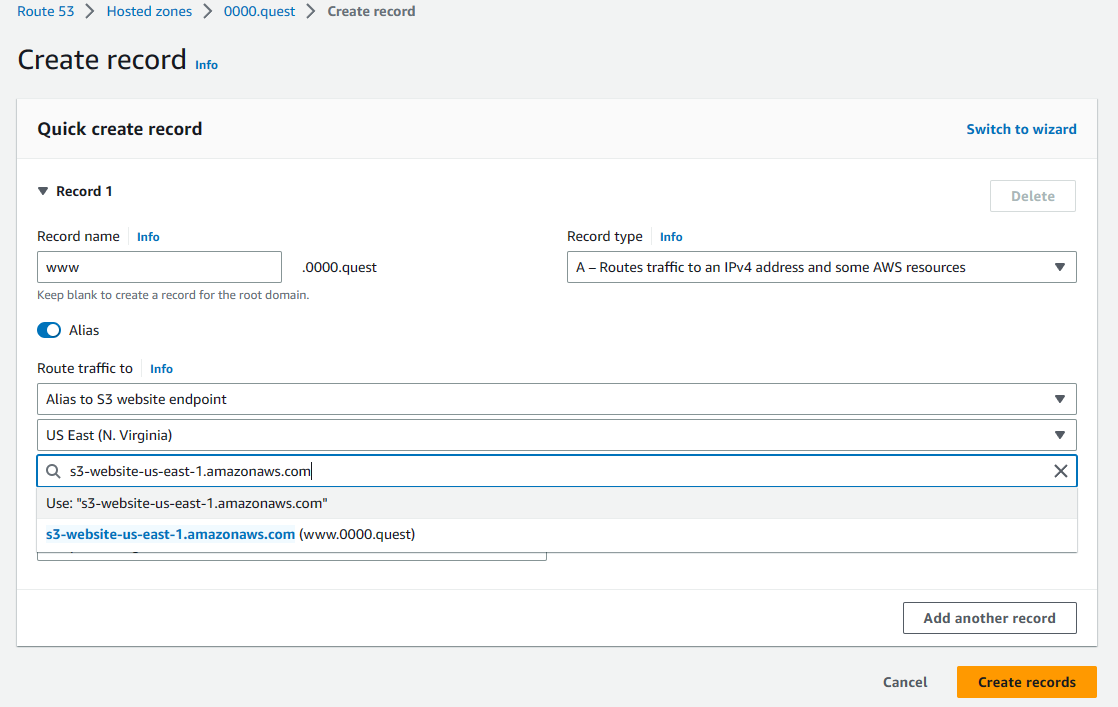Open the Create record Info link

point(206,64)
